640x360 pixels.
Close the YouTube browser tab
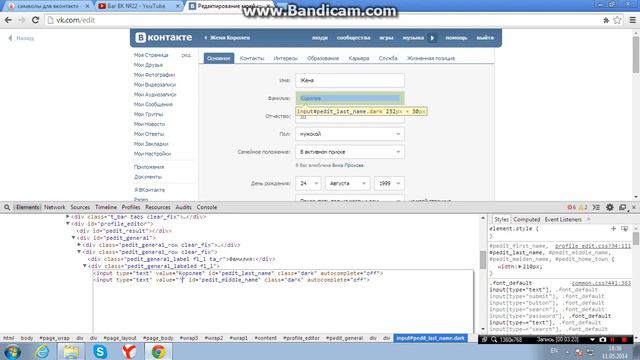click(178, 6)
